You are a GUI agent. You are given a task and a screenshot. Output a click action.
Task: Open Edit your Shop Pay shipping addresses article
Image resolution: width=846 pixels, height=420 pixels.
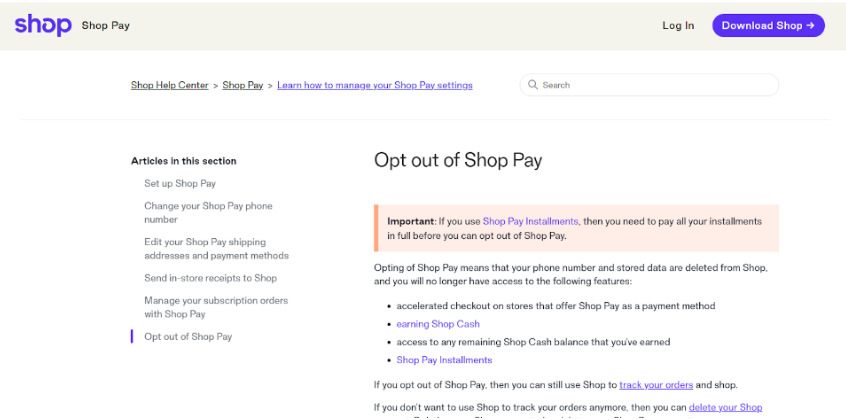216,249
